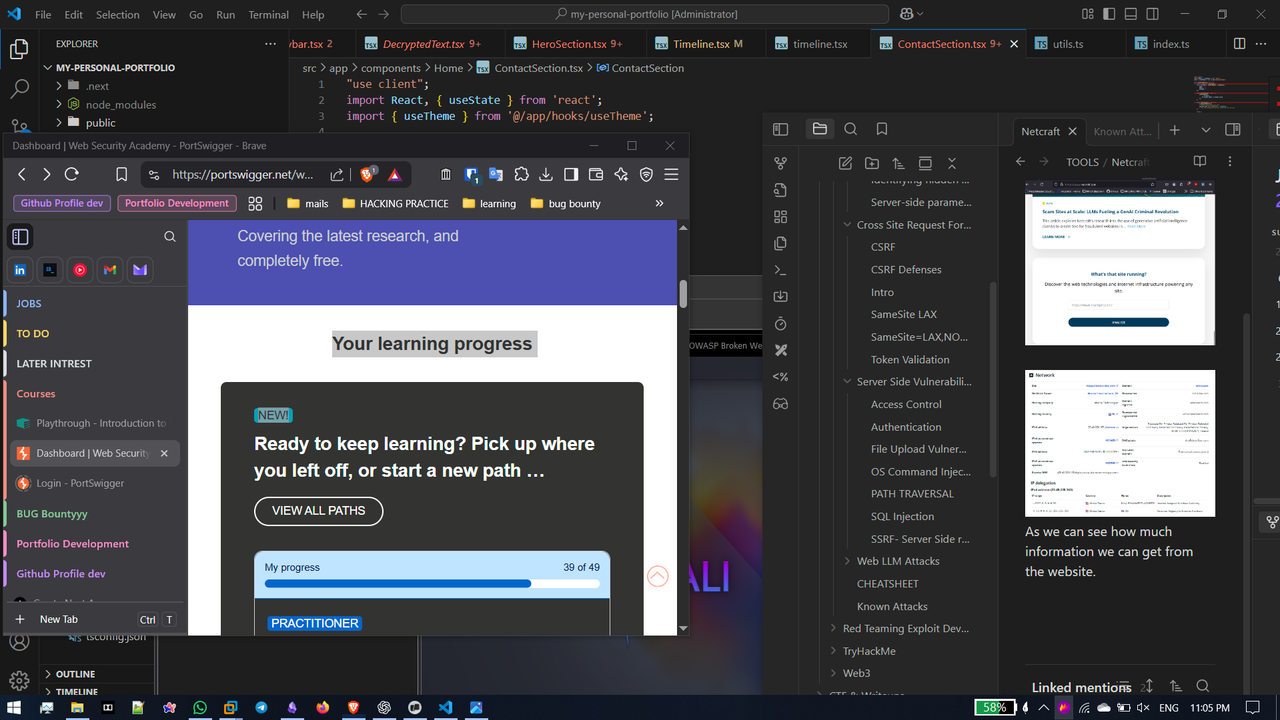Collapse Cross Site Request Forgery folder
This screenshot has height=720, width=1280.
tap(848, 225)
